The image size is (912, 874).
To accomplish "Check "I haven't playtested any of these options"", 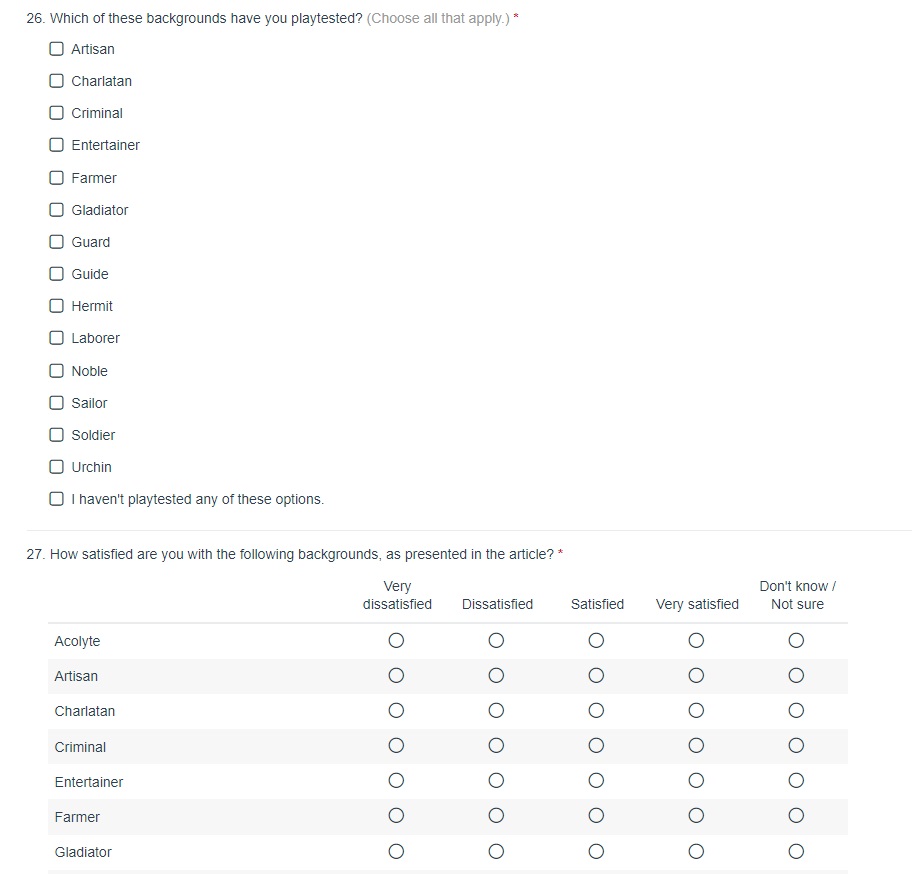I will (x=57, y=499).
